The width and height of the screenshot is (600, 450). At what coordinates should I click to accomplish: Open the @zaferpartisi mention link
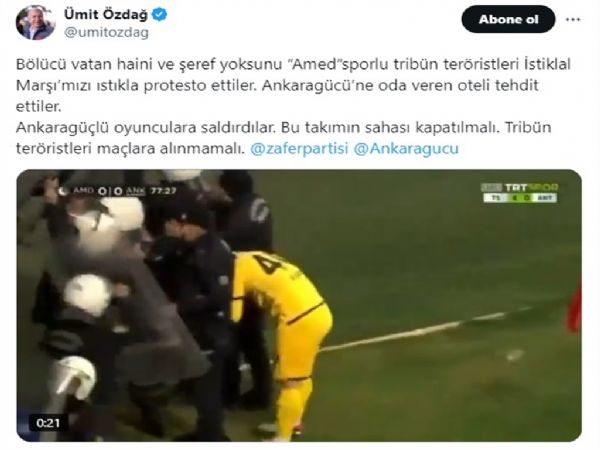coord(299,148)
